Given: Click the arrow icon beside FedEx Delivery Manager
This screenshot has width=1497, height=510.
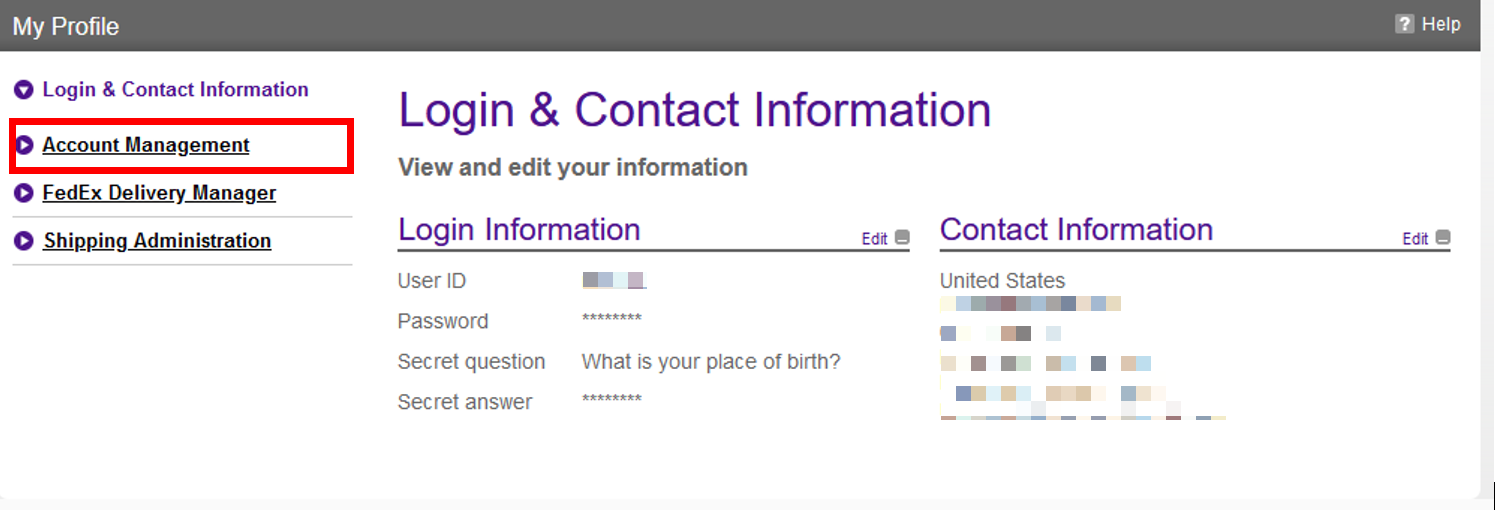Looking at the screenshot, I should pos(25,193).
